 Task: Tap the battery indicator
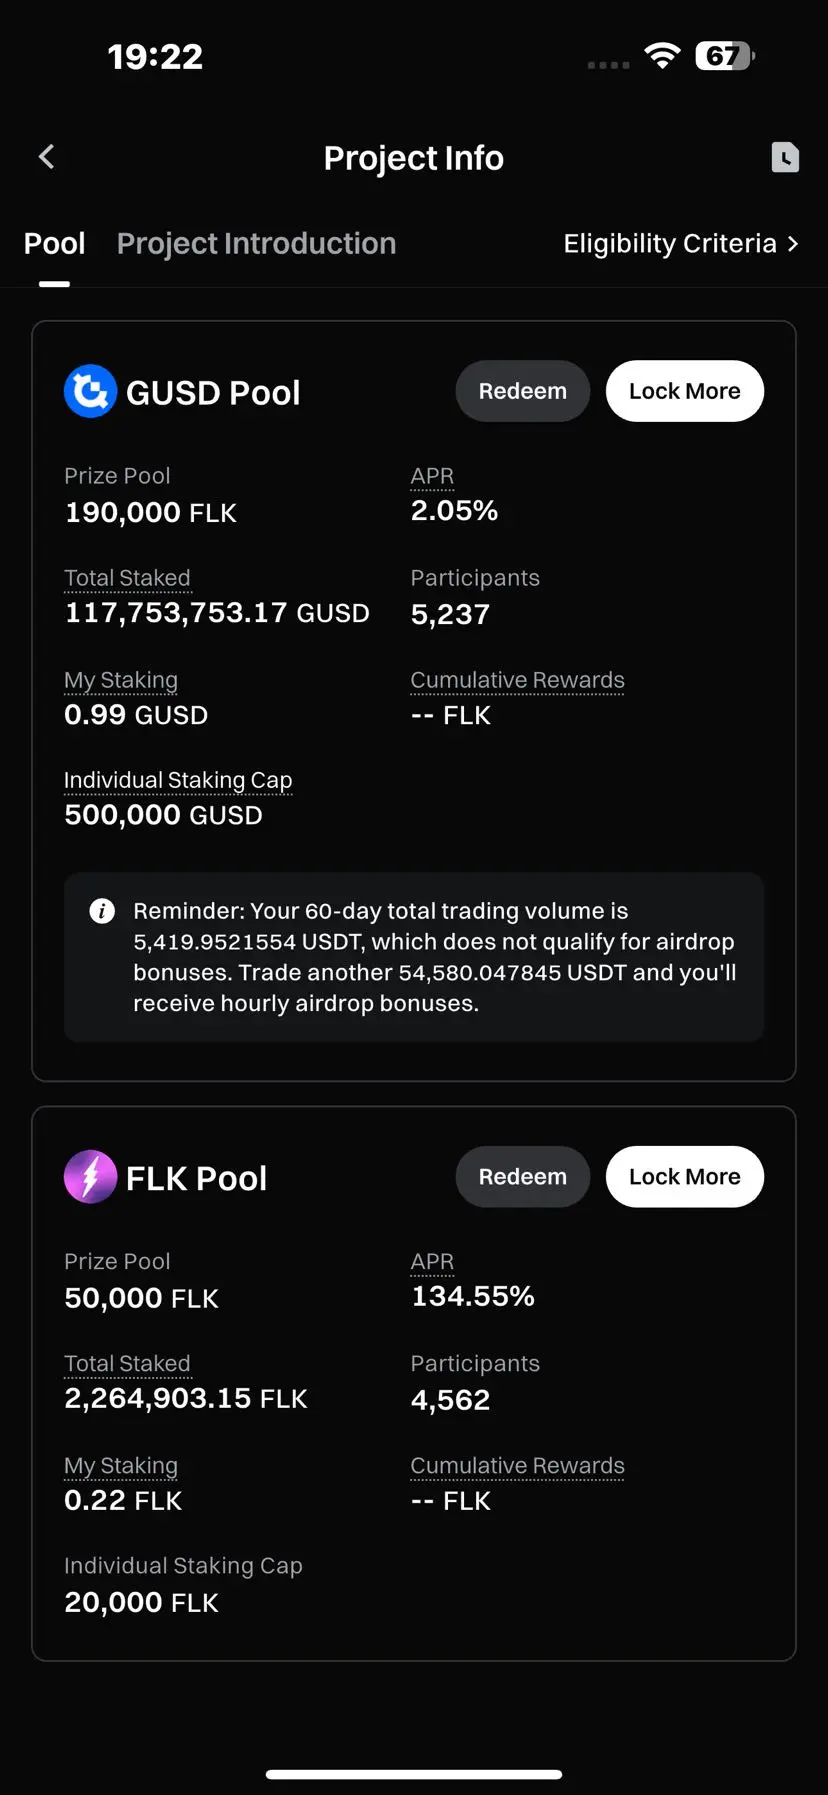724,56
